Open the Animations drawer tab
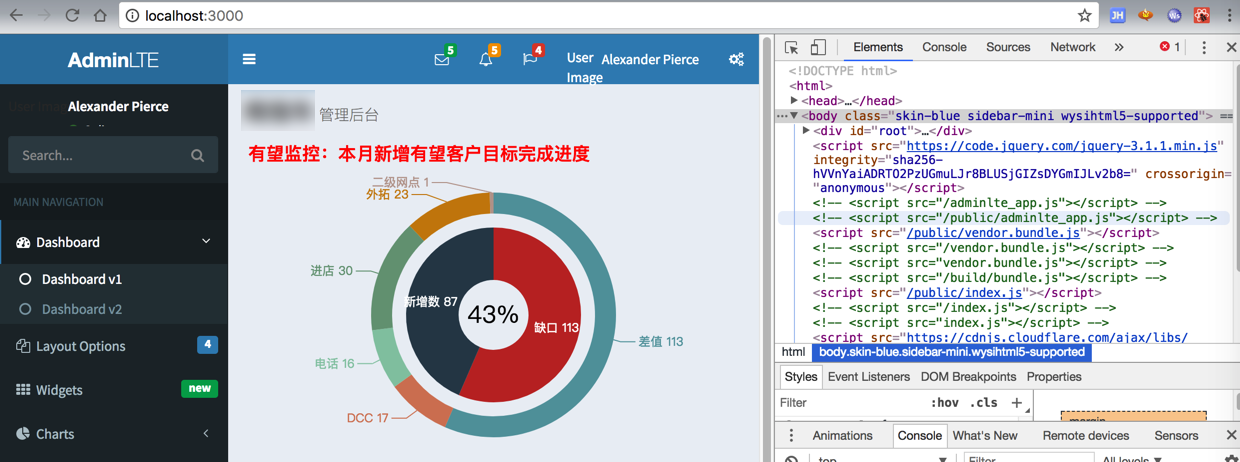This screenshot has height=462, width=1240. point(842,435)
